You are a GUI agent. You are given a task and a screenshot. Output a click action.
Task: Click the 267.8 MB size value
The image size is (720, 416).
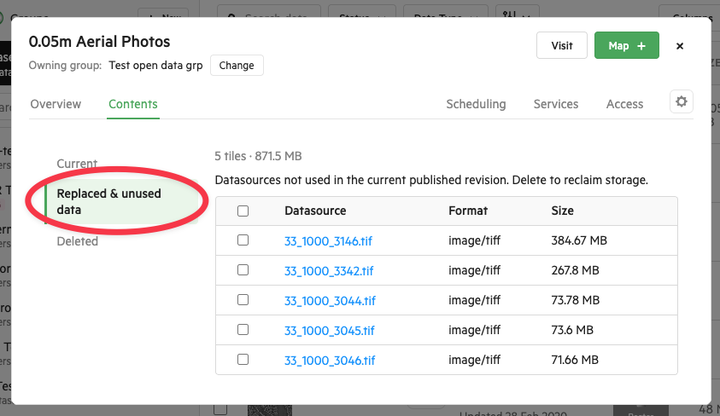(x=575, y=270)
